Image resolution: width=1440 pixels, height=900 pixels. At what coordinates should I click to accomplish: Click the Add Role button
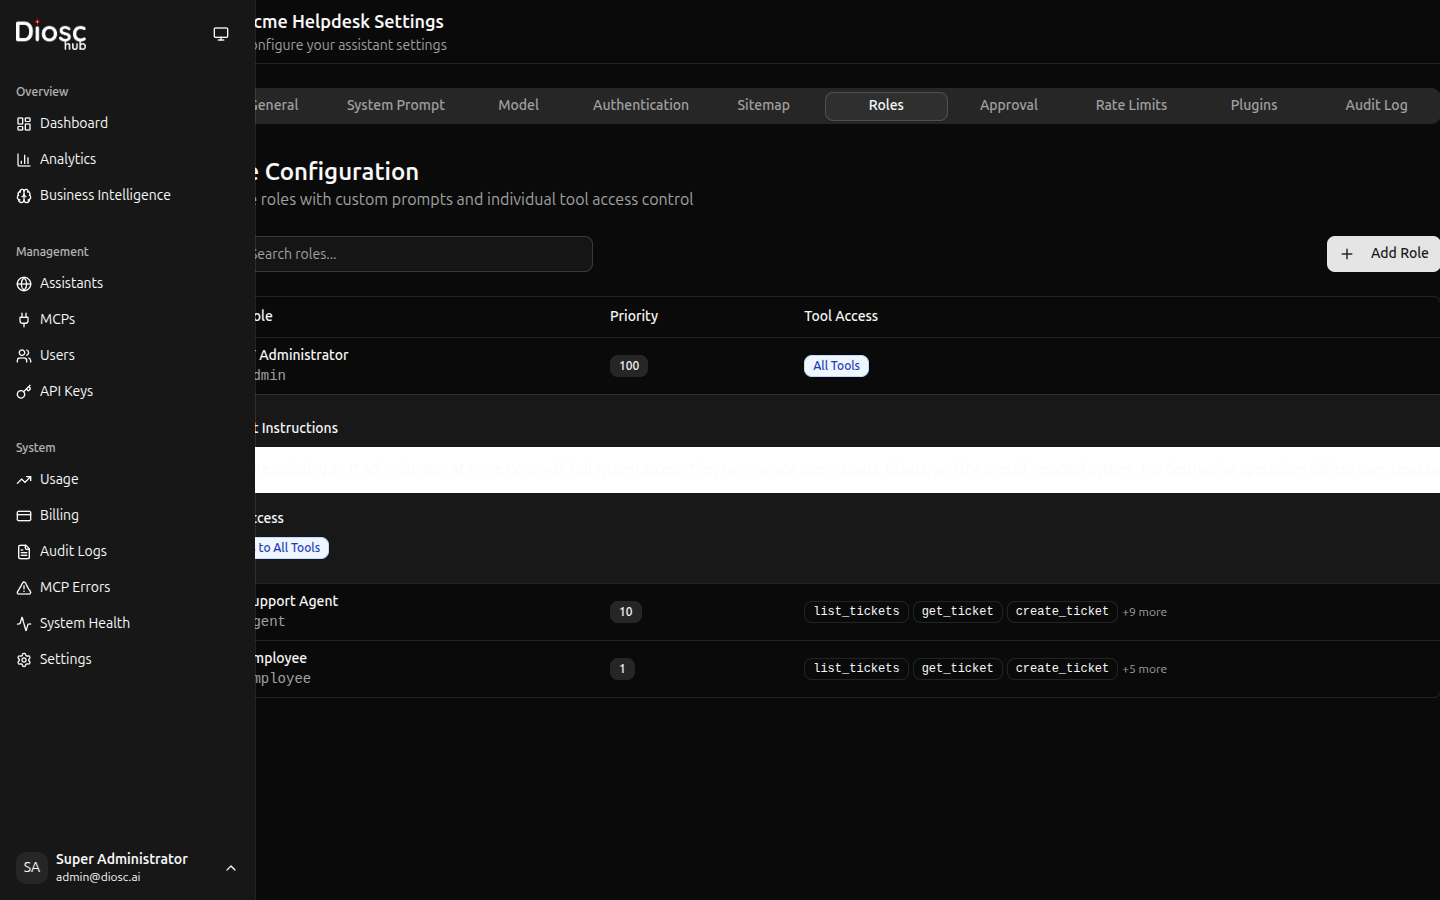coord(1384,254)
